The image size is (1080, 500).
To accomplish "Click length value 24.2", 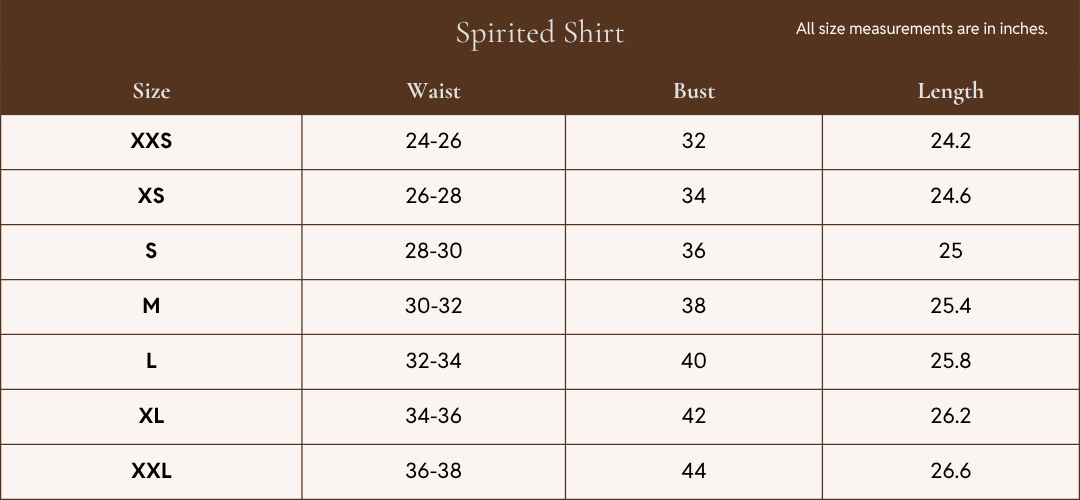I will [951, 141].
